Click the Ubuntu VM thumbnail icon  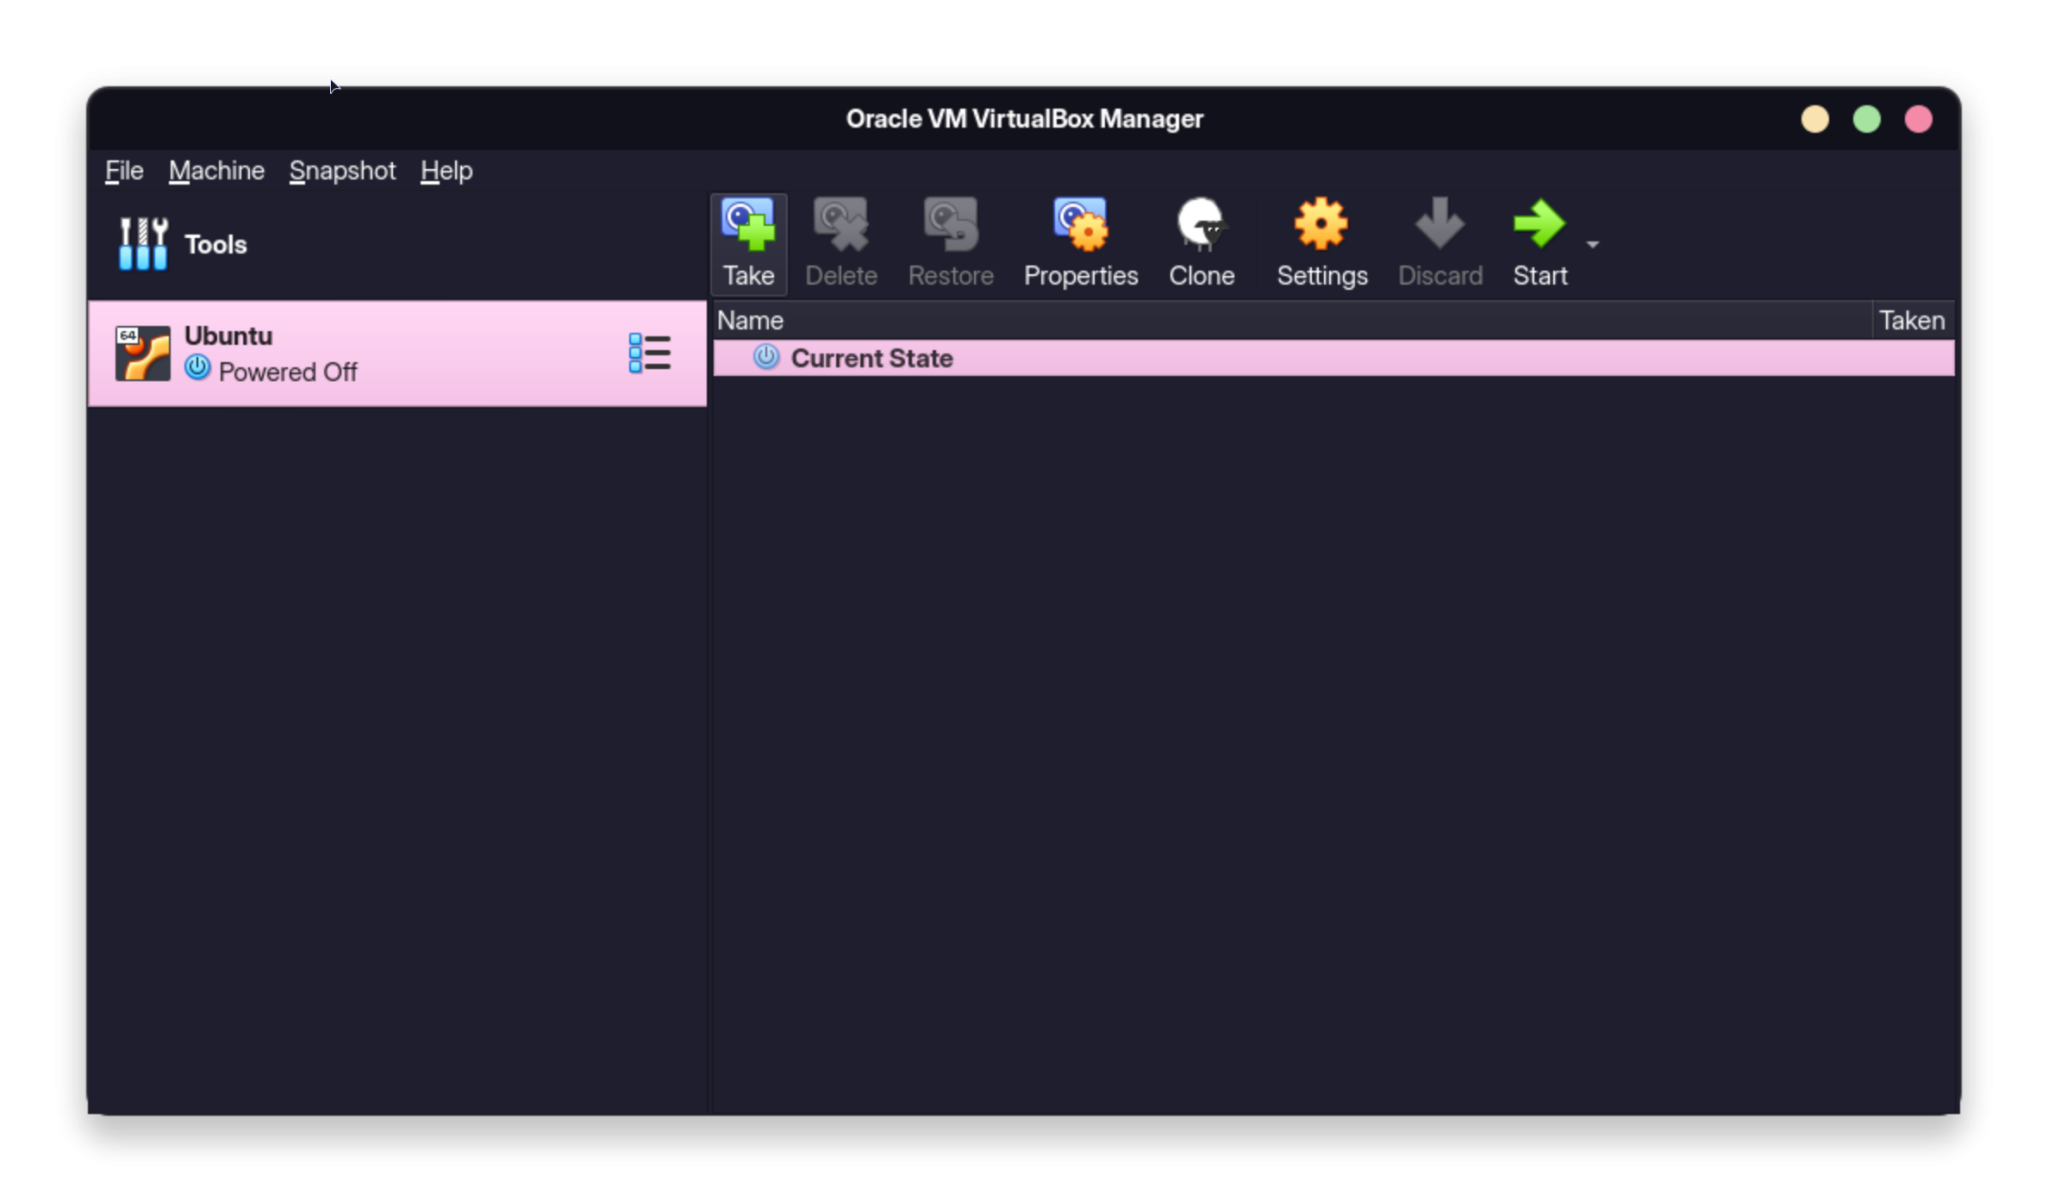coord(142,352)
